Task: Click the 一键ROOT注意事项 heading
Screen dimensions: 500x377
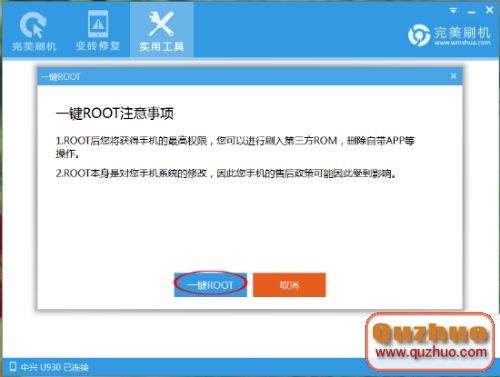Action: click(115, 113)
